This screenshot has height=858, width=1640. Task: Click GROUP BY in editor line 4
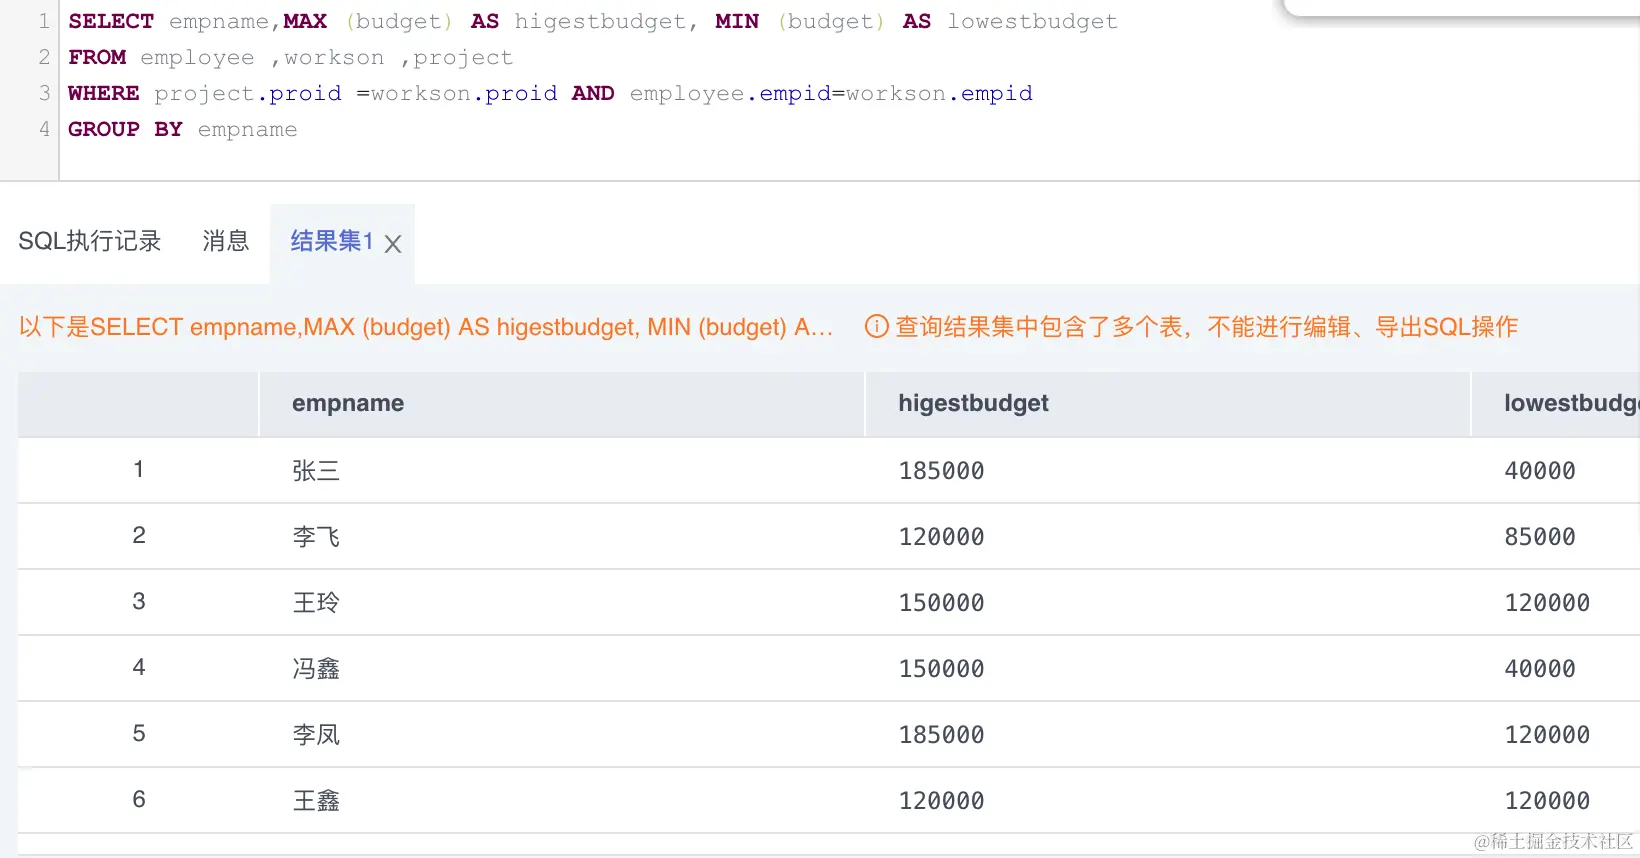125,129
